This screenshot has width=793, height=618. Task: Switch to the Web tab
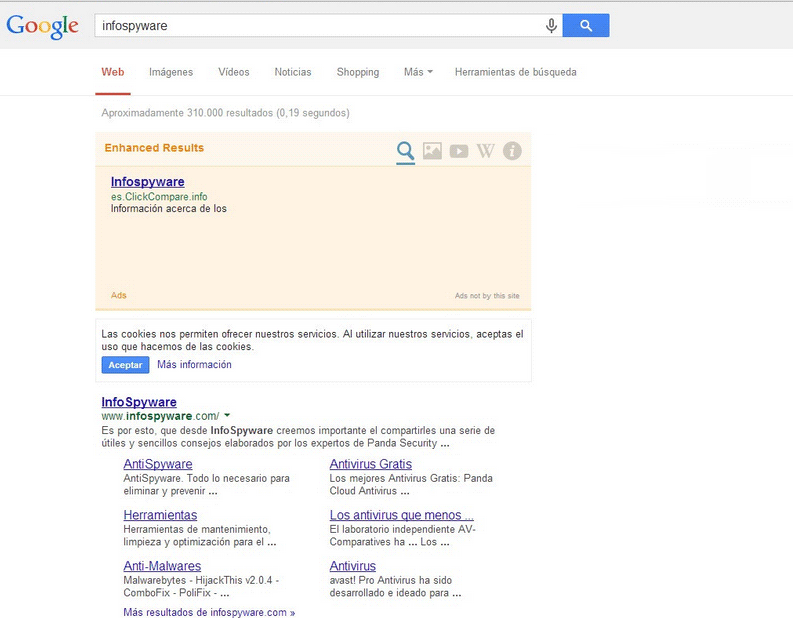pos(113,72)
